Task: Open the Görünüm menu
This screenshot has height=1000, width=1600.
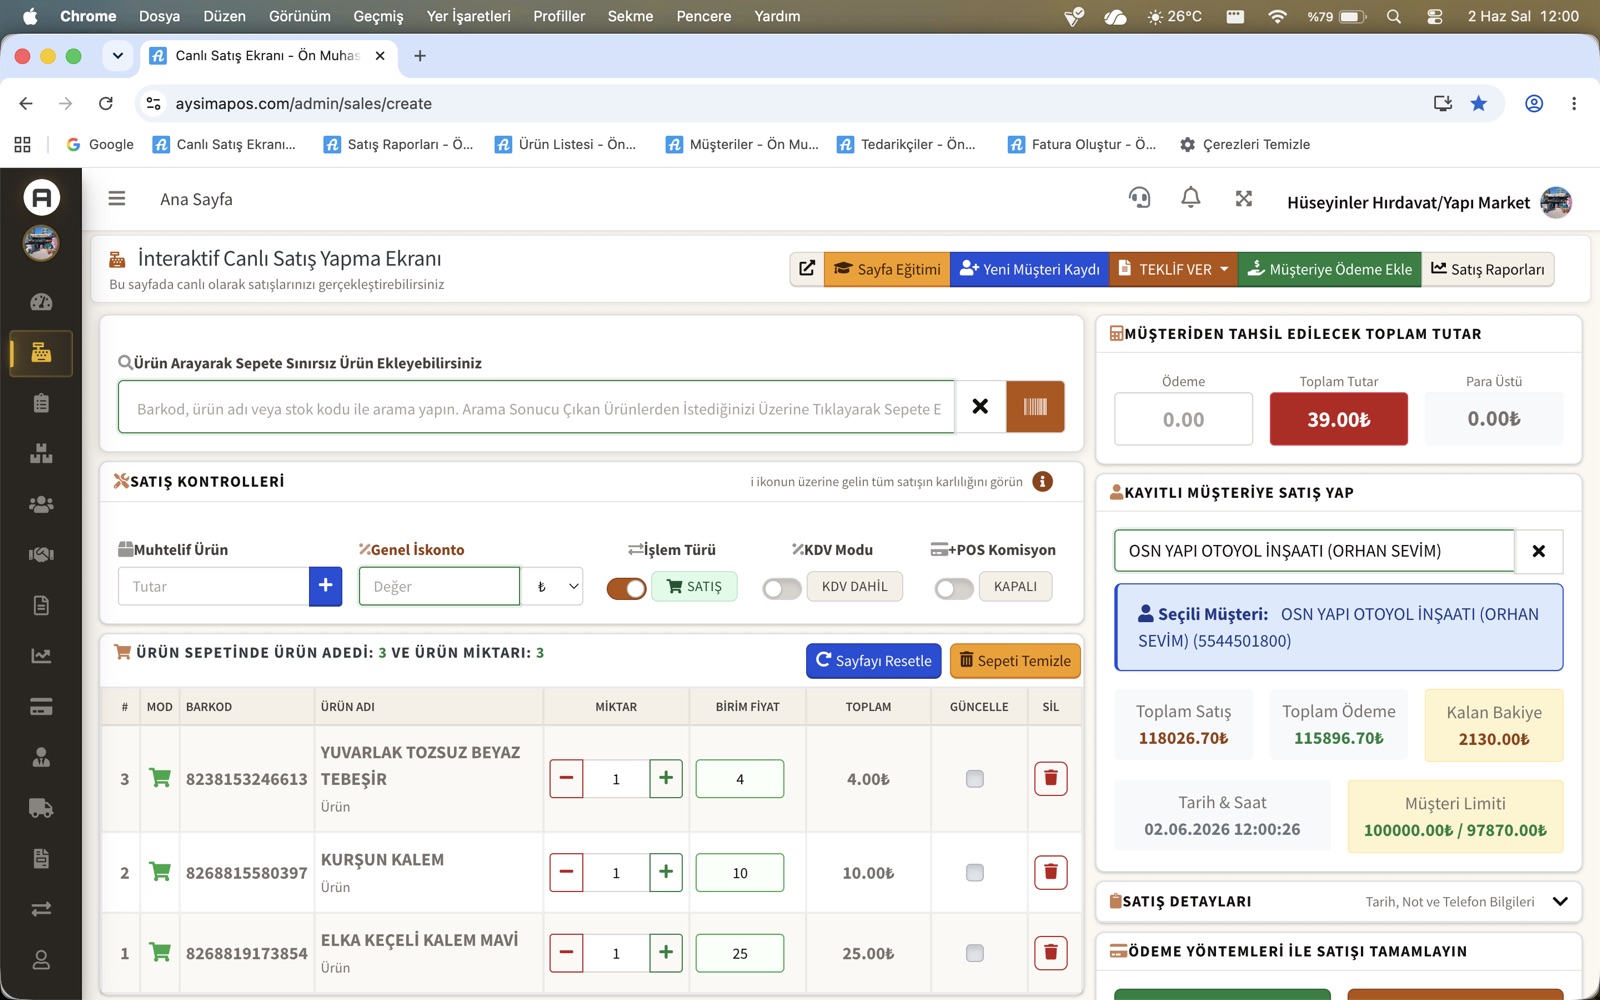Action: click(x=299, y=16)
